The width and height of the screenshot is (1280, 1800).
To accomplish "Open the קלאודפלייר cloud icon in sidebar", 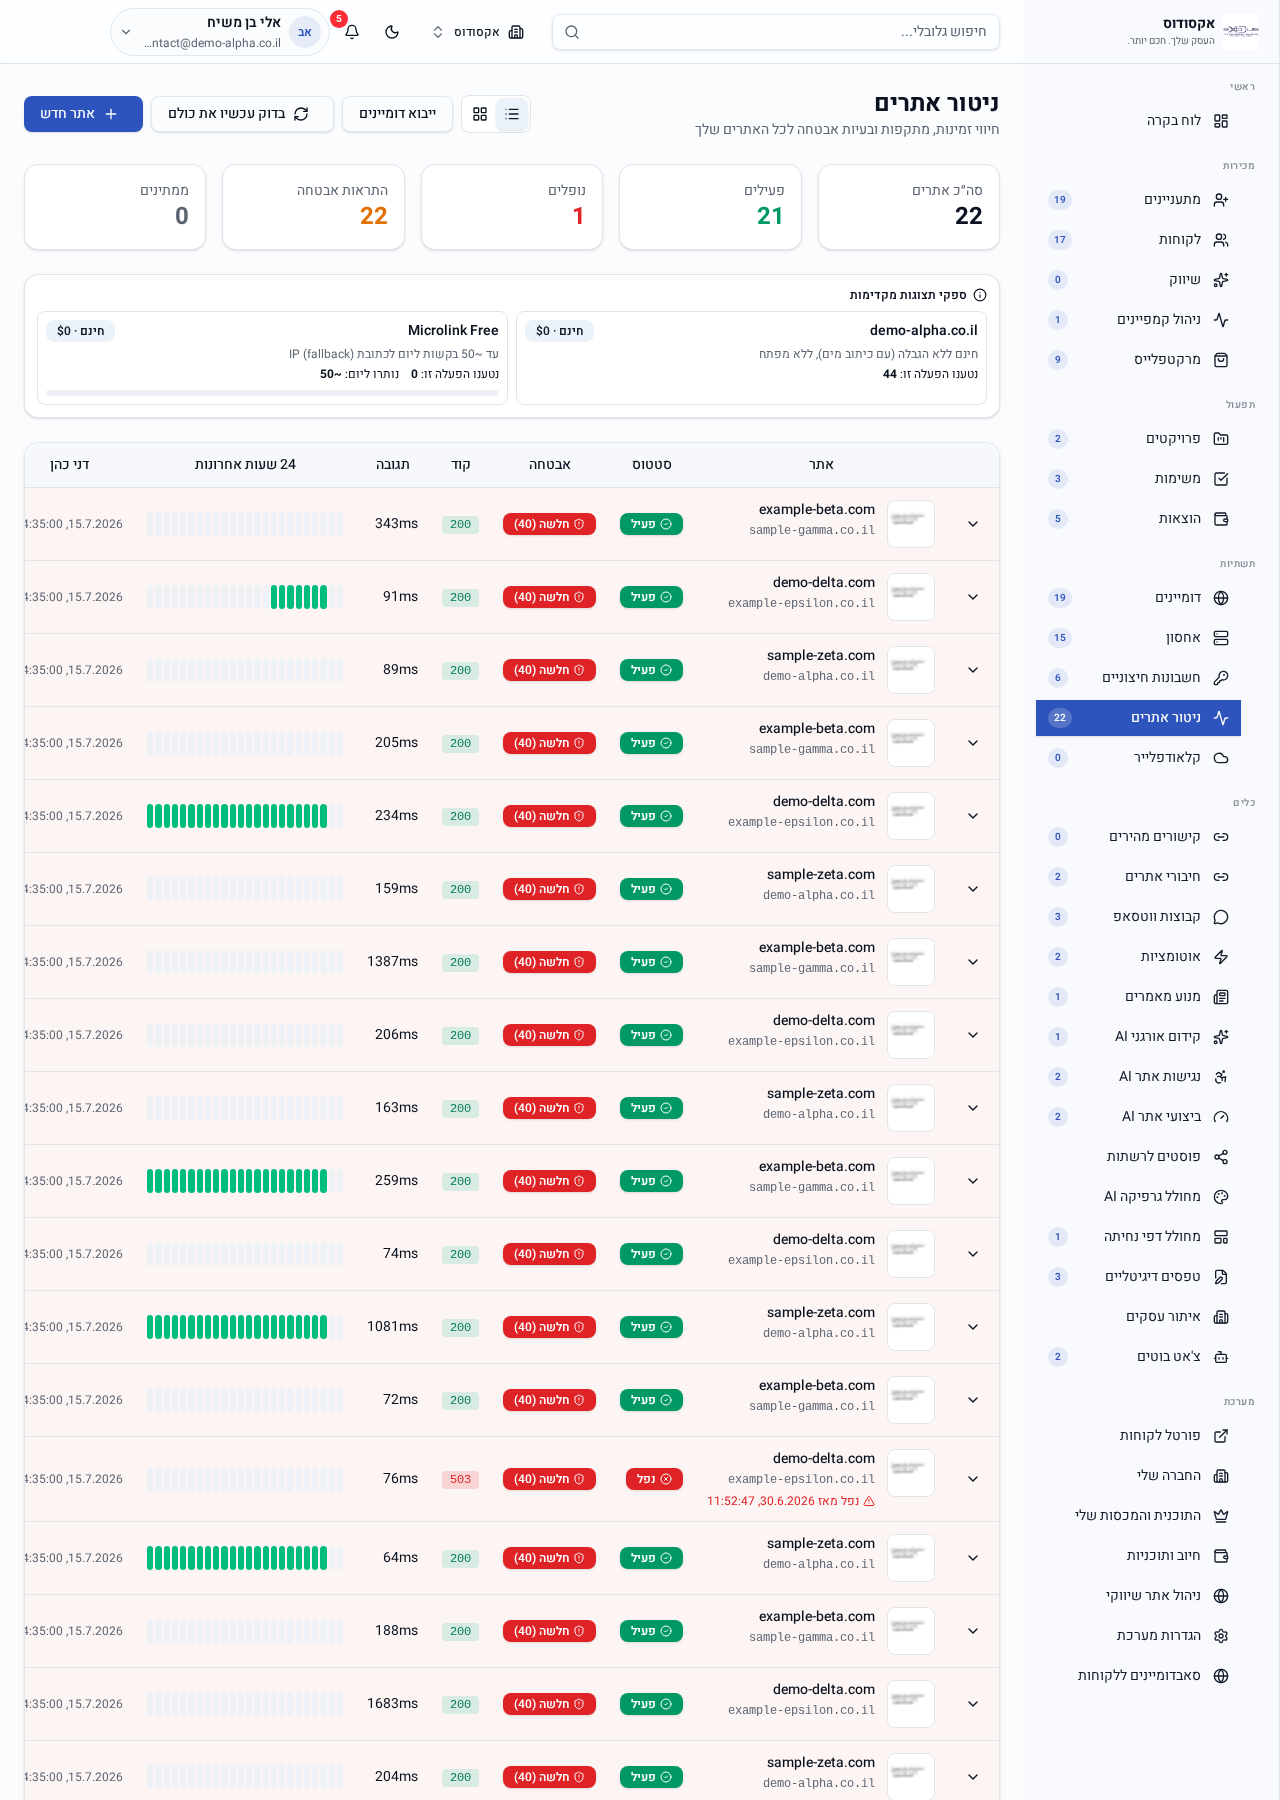I will point(1221,758).
